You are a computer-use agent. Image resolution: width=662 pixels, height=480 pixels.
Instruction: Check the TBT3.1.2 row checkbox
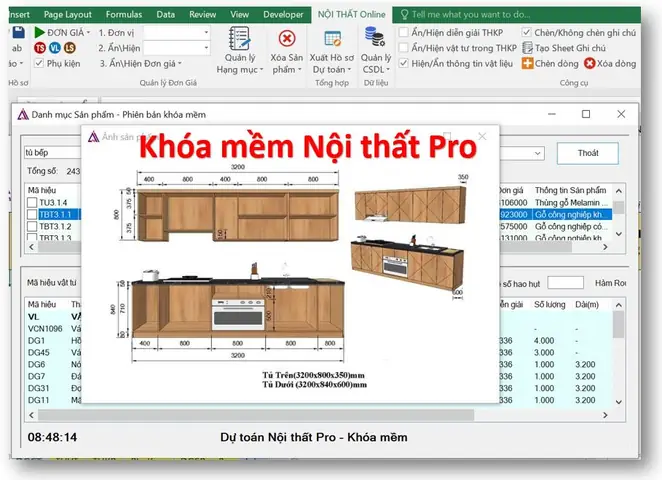[32, 227]
